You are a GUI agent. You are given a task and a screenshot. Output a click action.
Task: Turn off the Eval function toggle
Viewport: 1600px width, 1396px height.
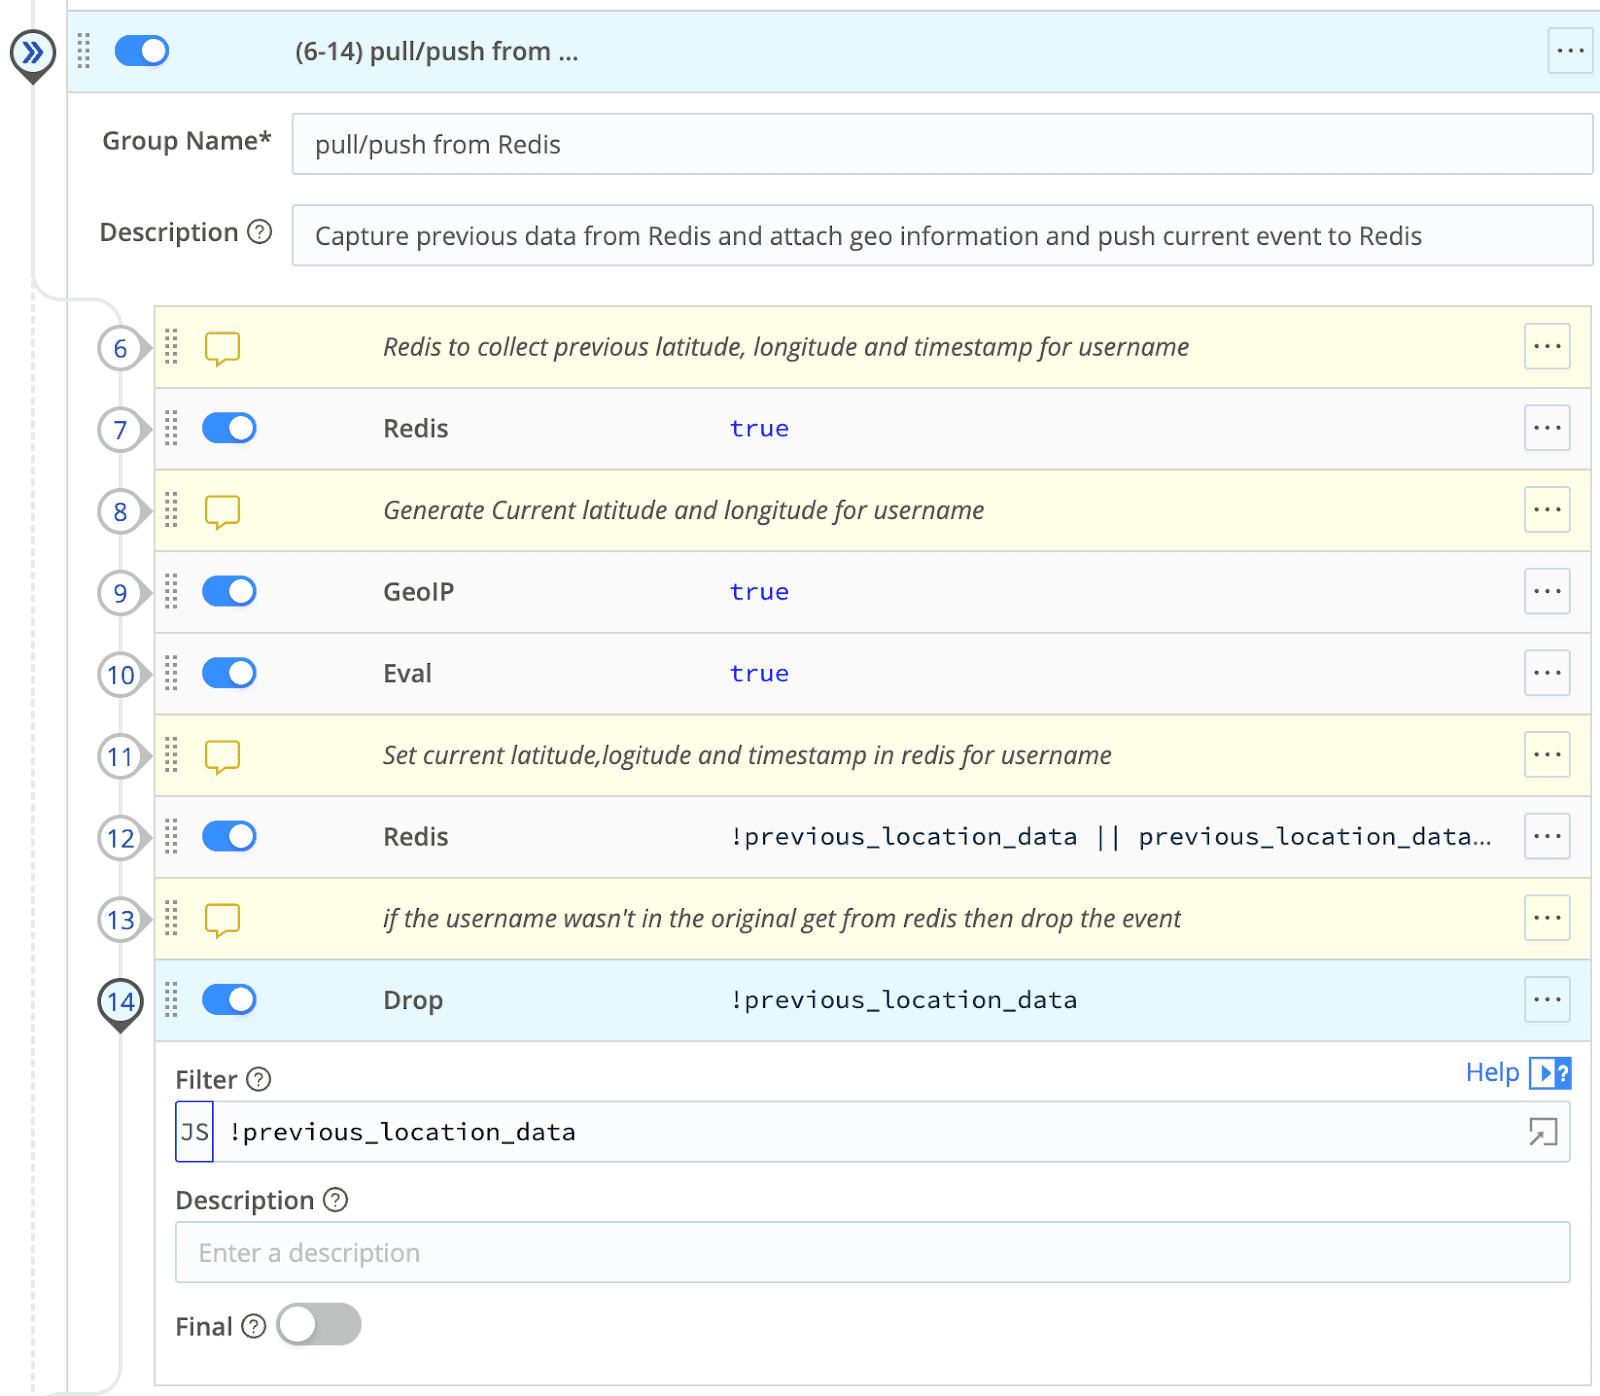tap(229, 673)
